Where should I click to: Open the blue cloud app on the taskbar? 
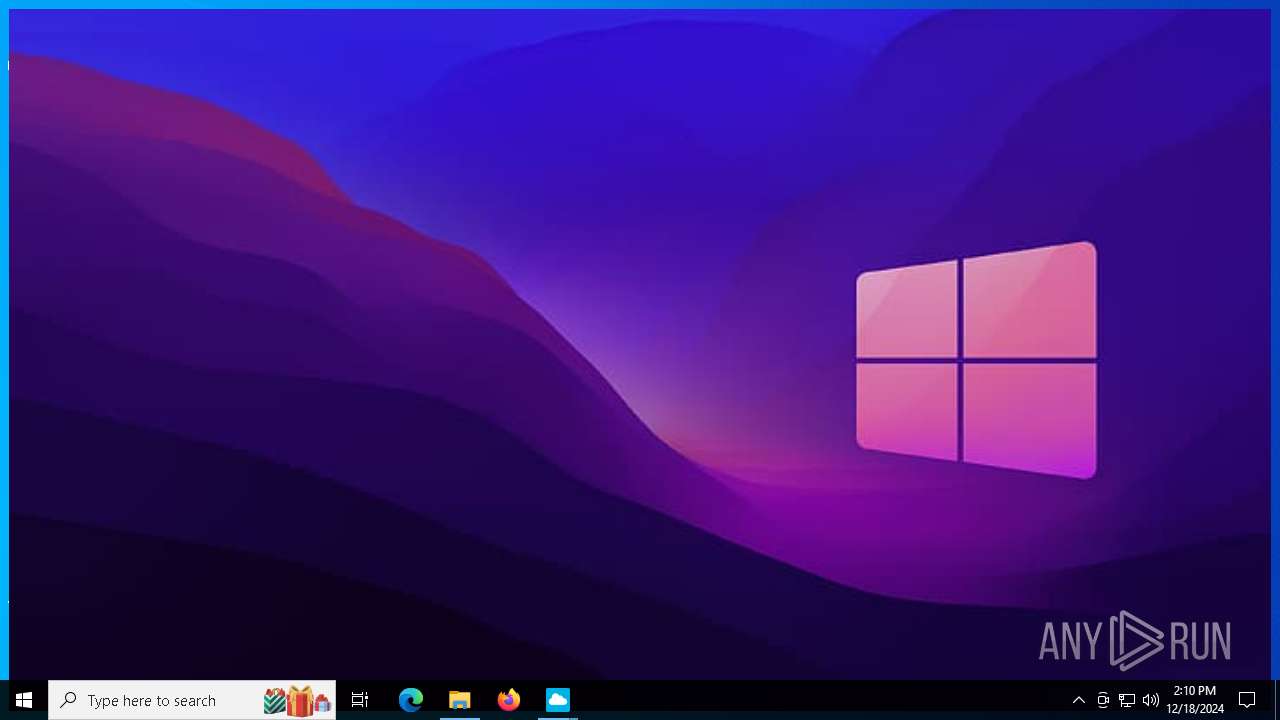pyautogui.click(x=558, y=700)
